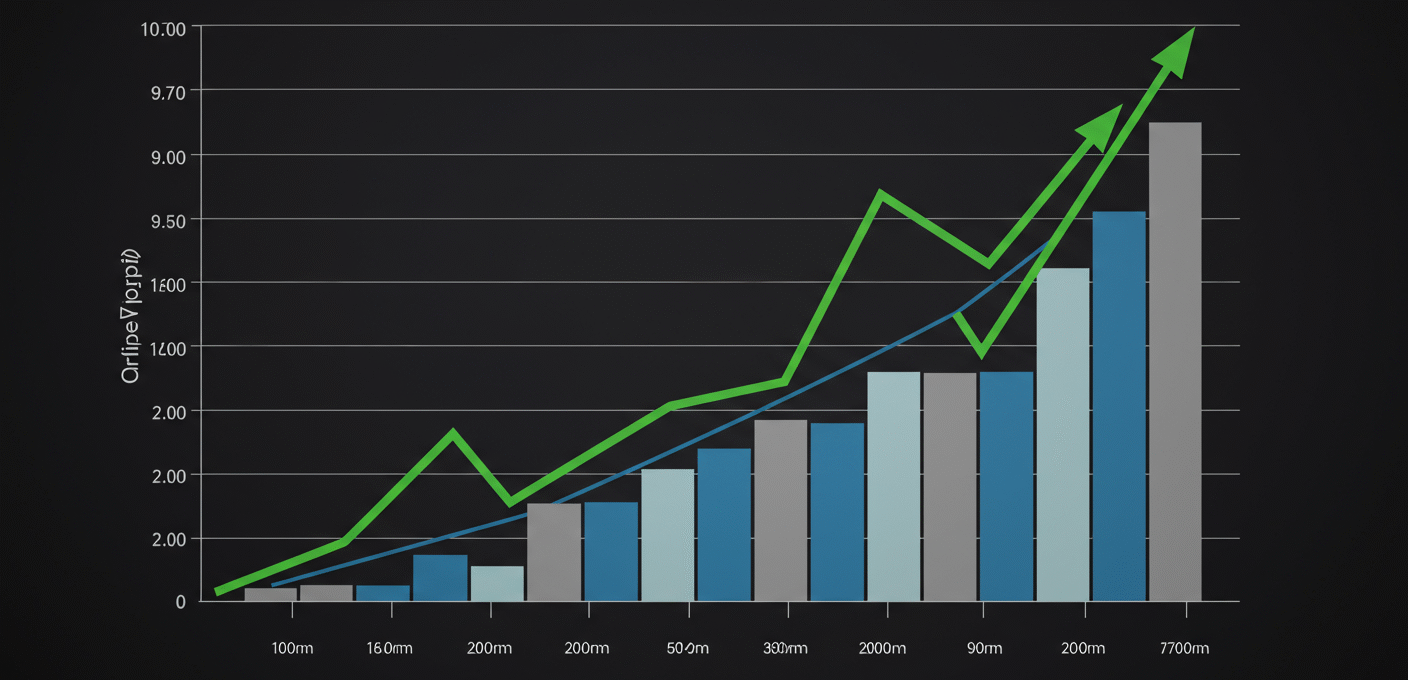Viewport: 1408px width, 680px height.
Task: Select the 160m x-axis label
Action: point(390,648)
